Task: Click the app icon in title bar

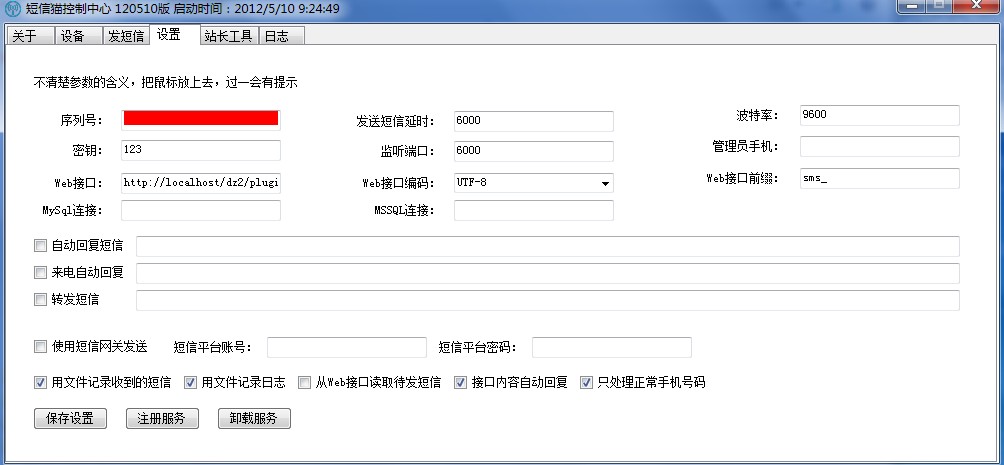Action: click(12, 9)
